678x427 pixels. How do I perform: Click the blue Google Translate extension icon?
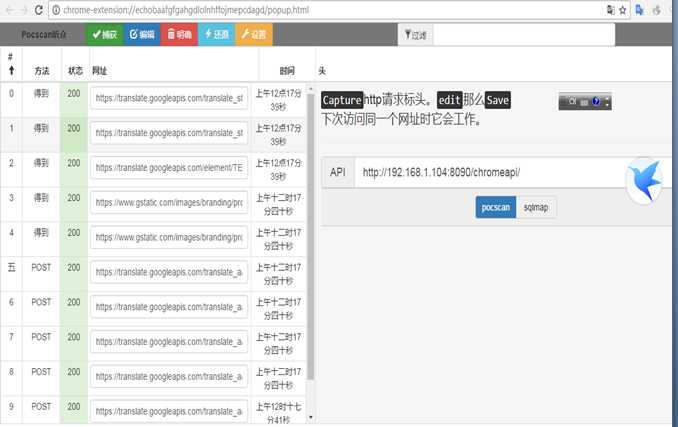point(640,10)
